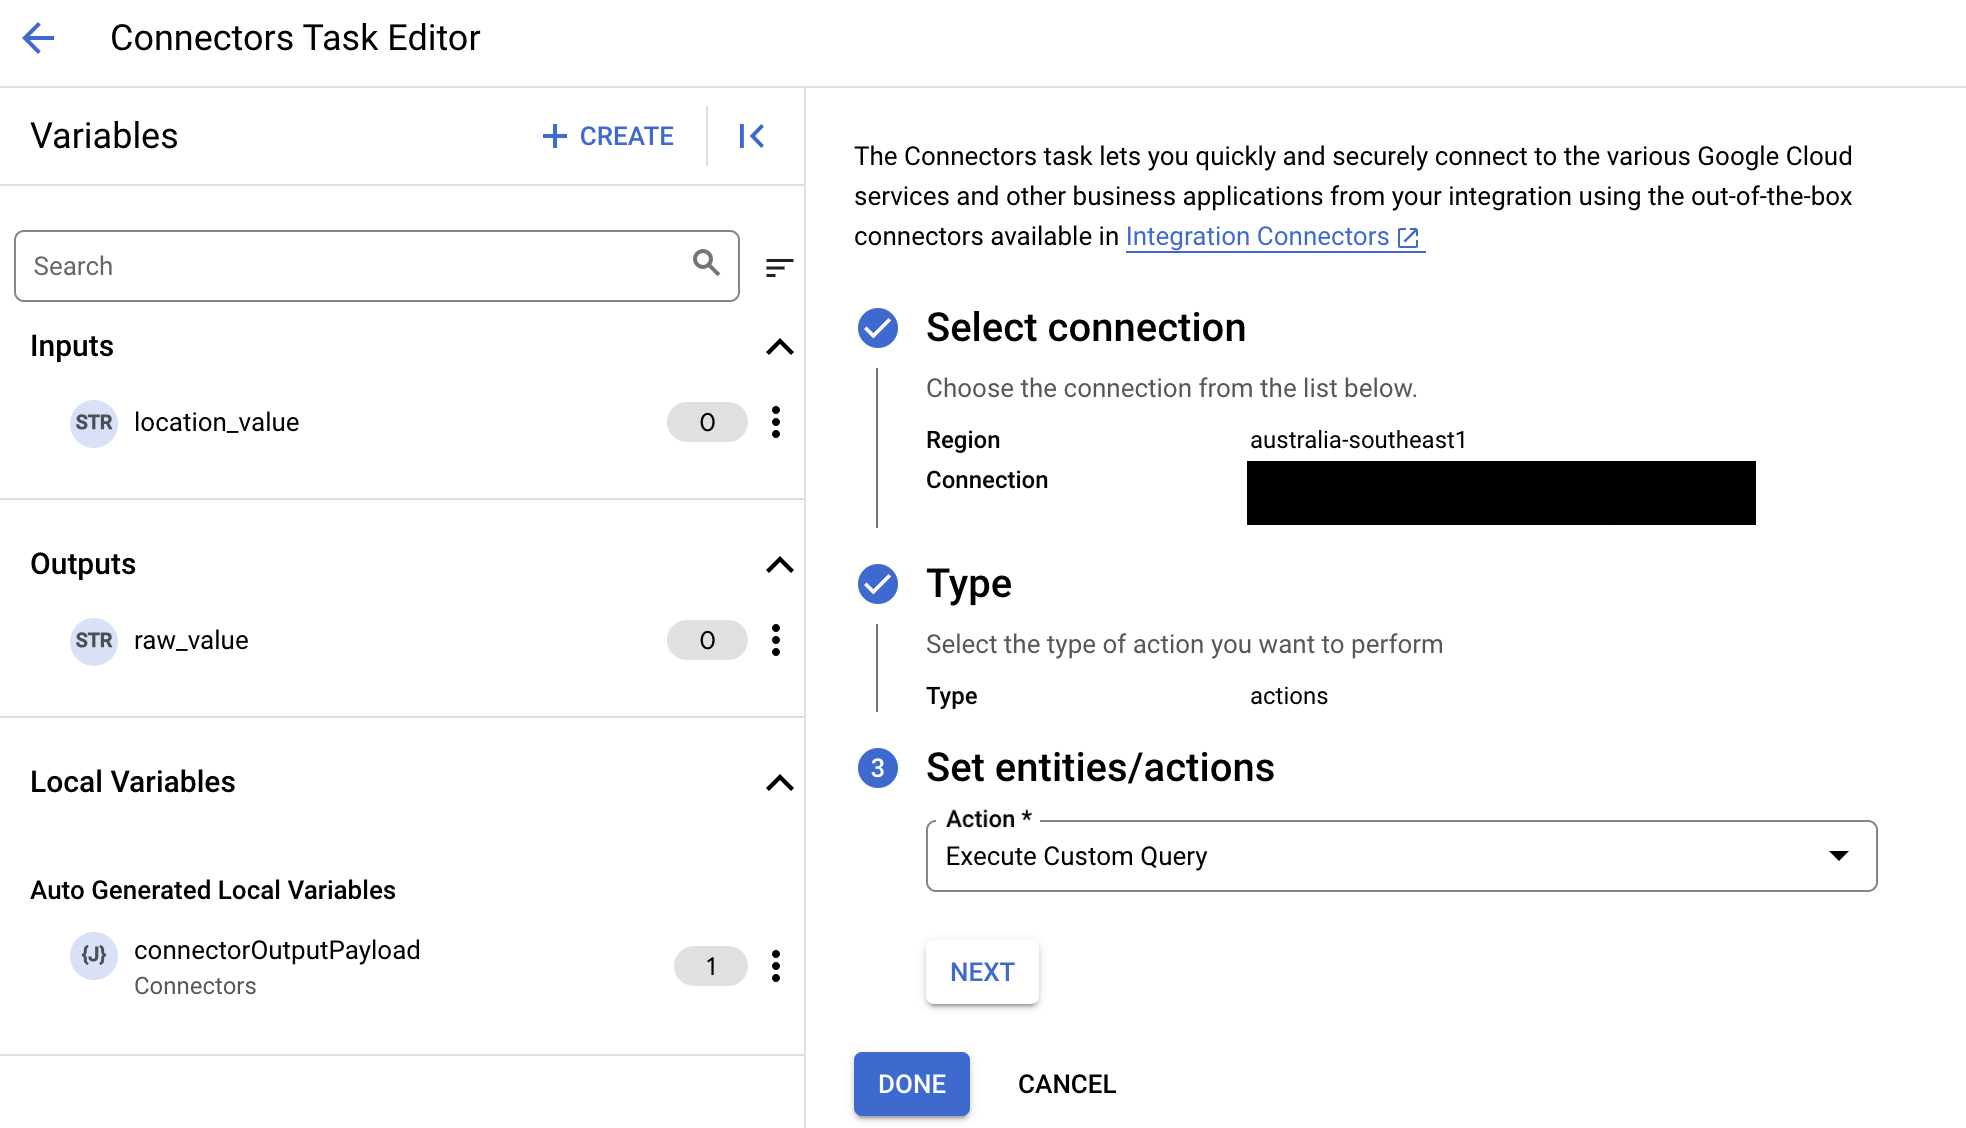Image resolution: width=1966 pixels, height=1128 pixels.
Task: Click the NEXT button
Action: (982, 971)
